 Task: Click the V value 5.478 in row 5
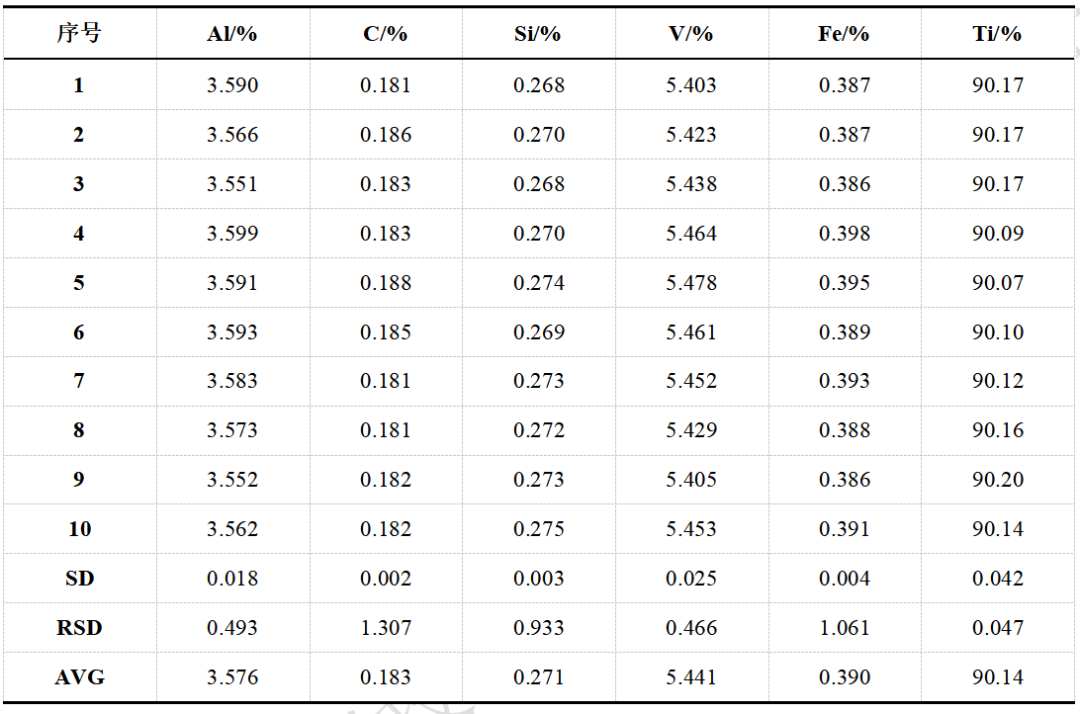coord(691,283)
